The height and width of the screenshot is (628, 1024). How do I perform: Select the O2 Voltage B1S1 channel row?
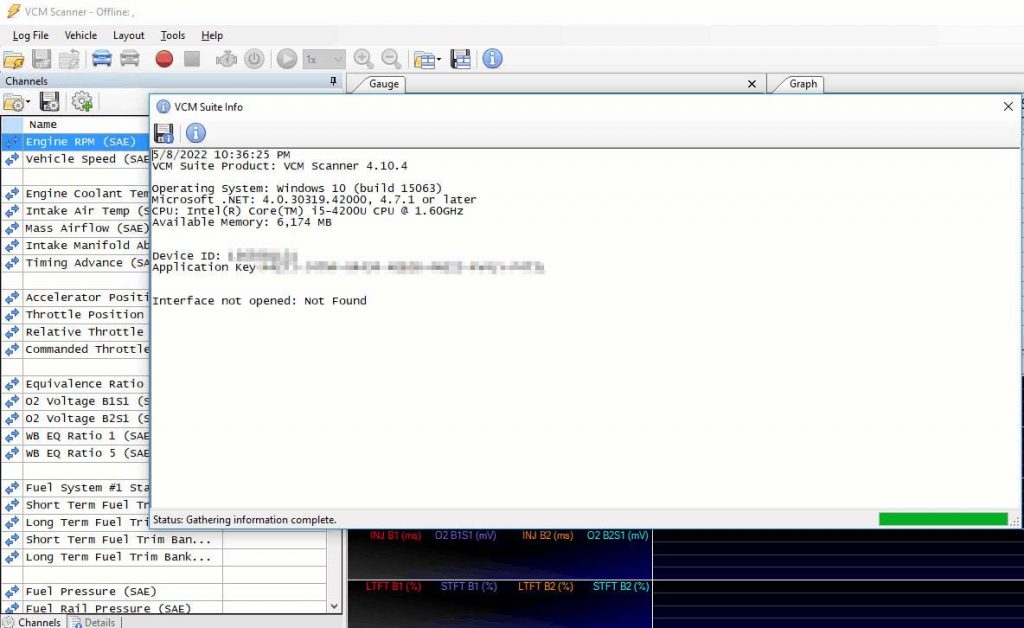click(76, 401)
